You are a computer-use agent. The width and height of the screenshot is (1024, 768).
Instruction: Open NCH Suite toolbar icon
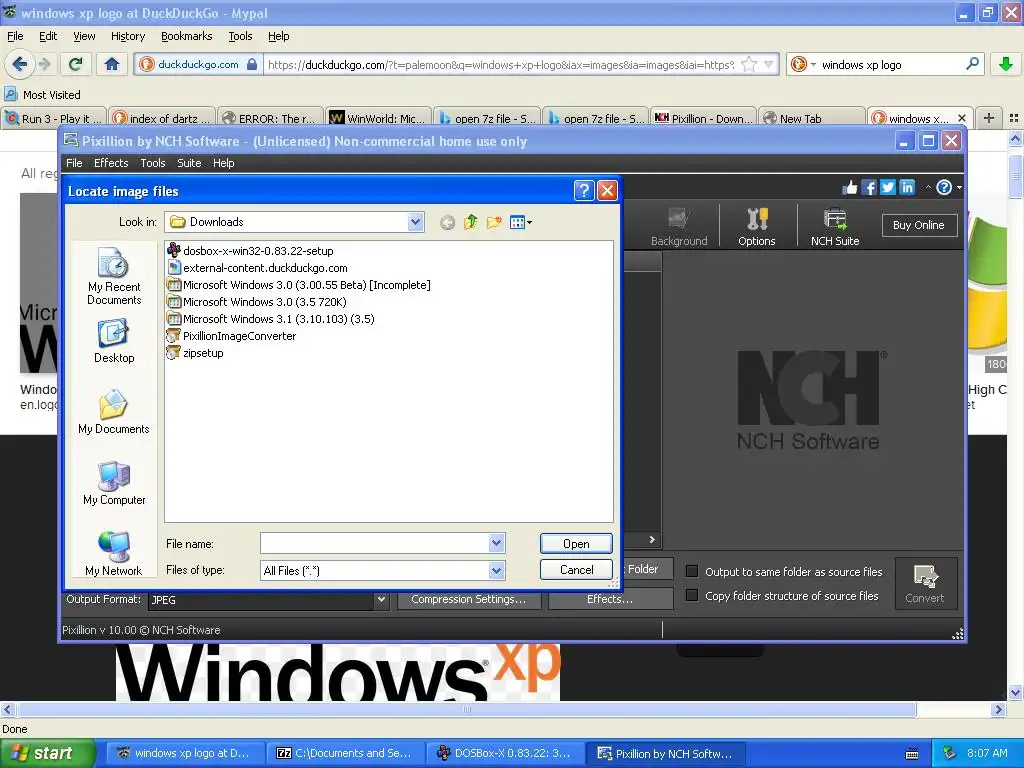coord(835,227)
